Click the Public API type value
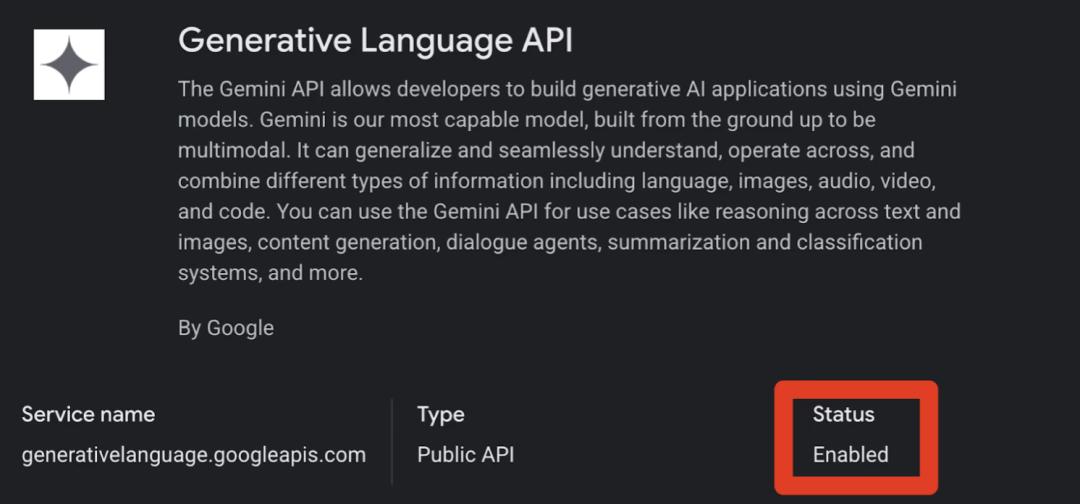This screenshot has width=1080, height=504. pos(465,455)
